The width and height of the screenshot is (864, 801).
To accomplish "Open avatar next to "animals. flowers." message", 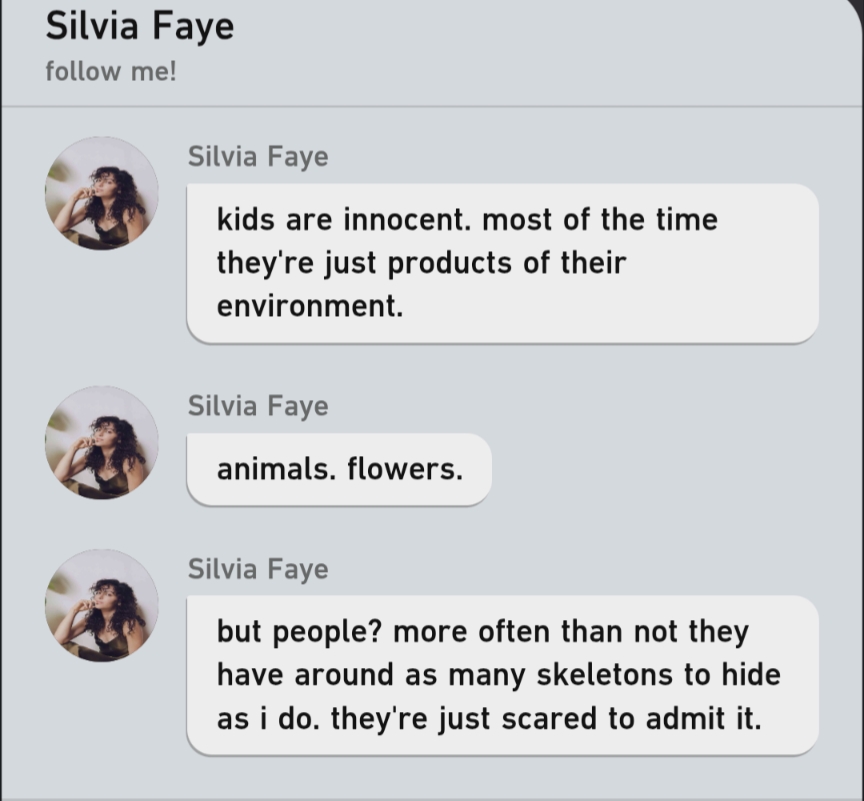I will (x=101, y=442).
